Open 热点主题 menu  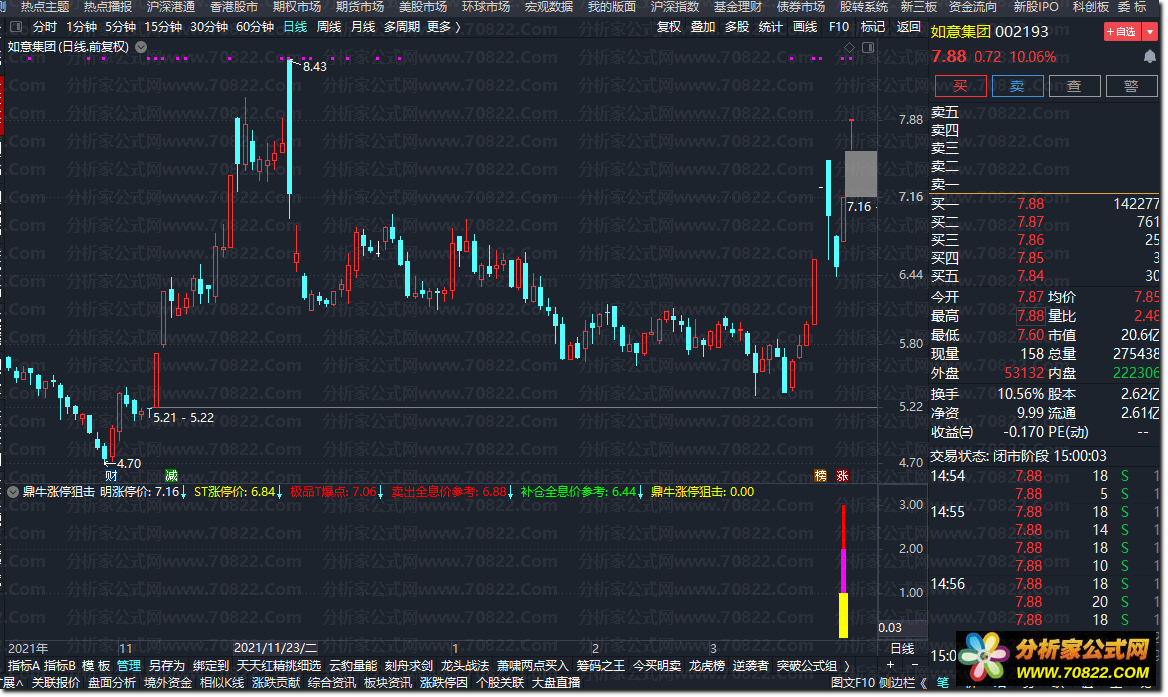click(45, 7)
